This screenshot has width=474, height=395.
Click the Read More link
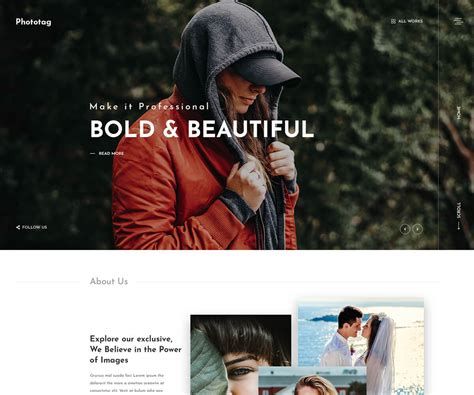tap(111, 154)
